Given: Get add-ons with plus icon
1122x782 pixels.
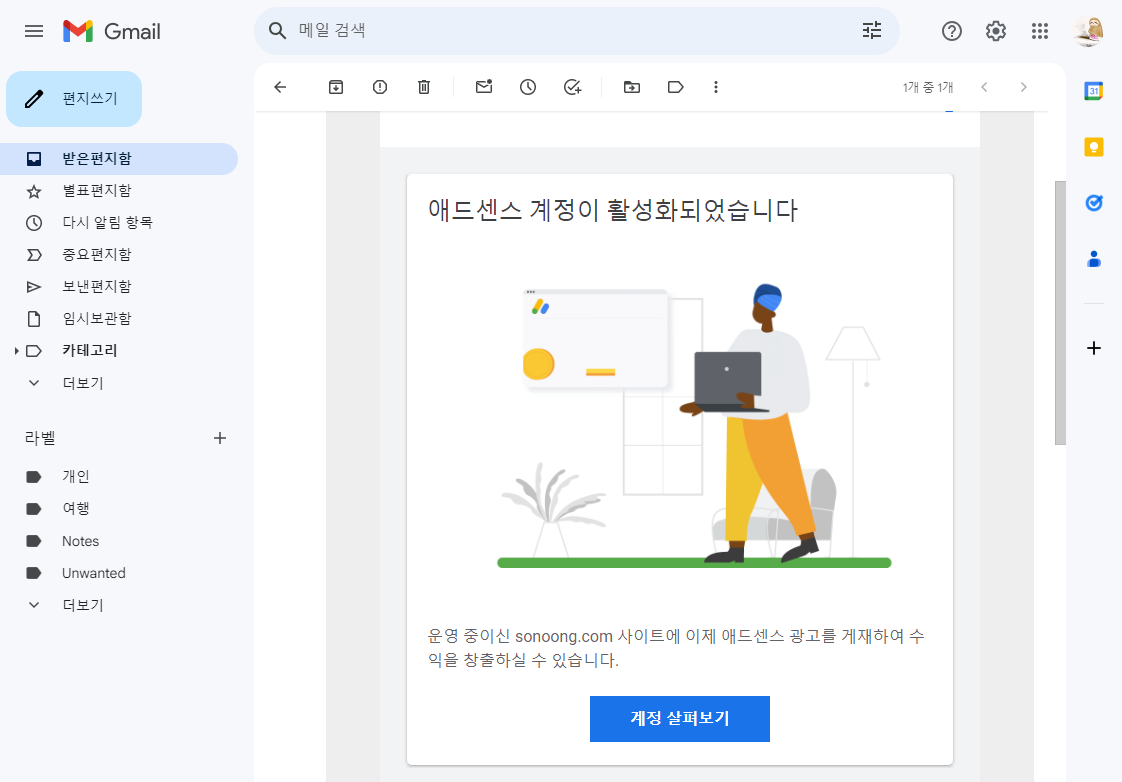Looking at the screenshot, I should [1093, 348].
